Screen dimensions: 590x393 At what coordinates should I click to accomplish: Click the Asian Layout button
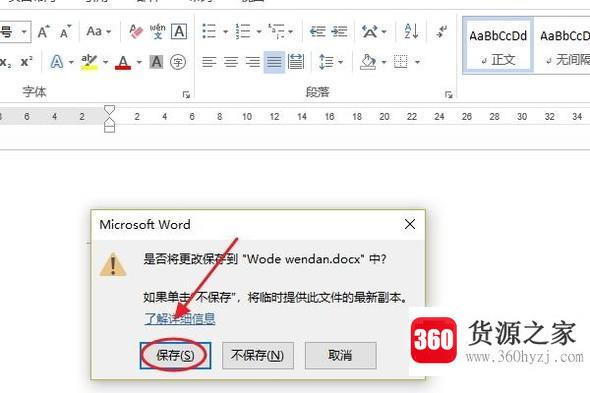tap(370, 31)
